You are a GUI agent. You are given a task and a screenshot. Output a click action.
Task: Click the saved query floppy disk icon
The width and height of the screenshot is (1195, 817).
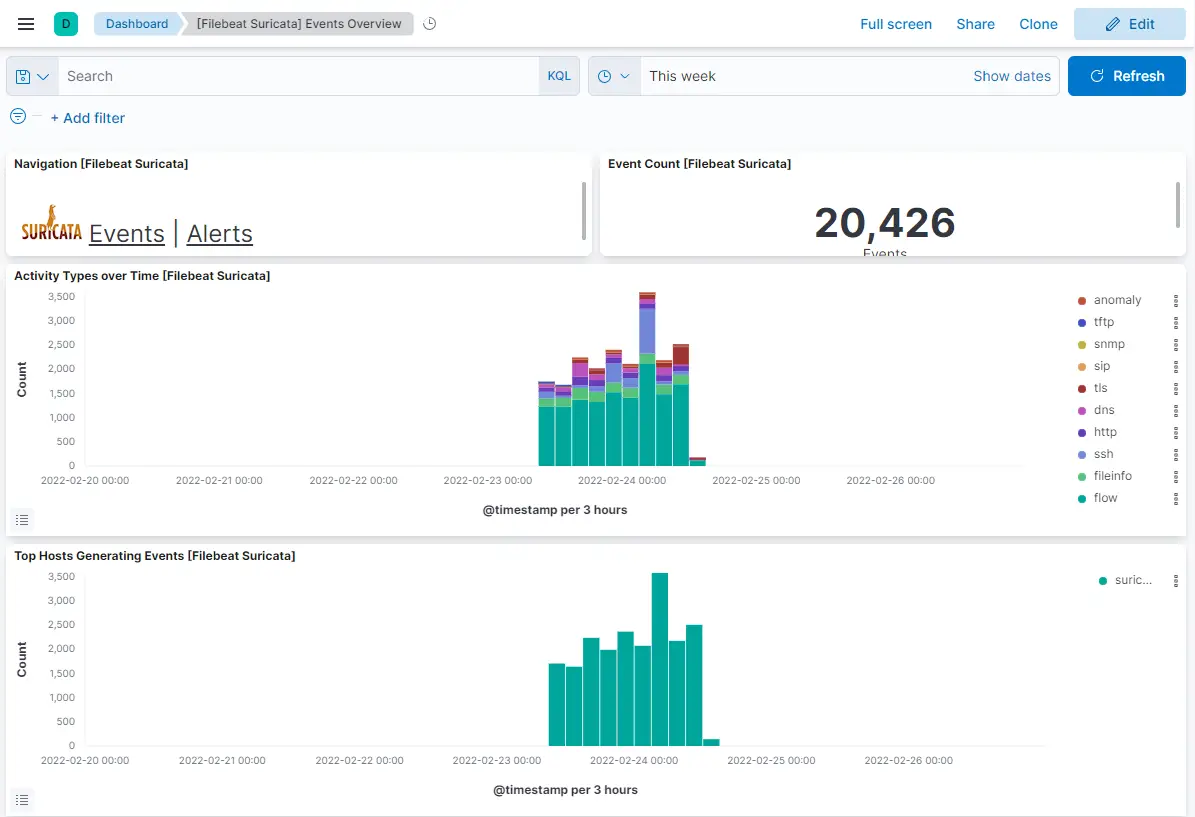[20, 76]
